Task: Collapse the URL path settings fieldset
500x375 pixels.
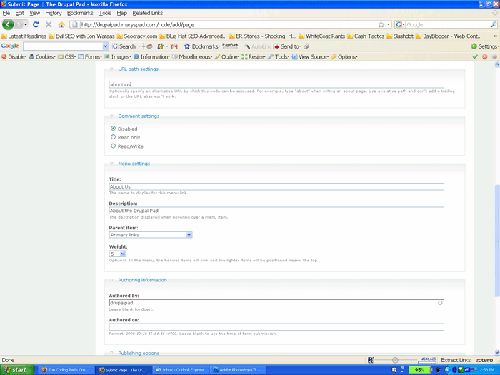Action: (x=138, y=69)
